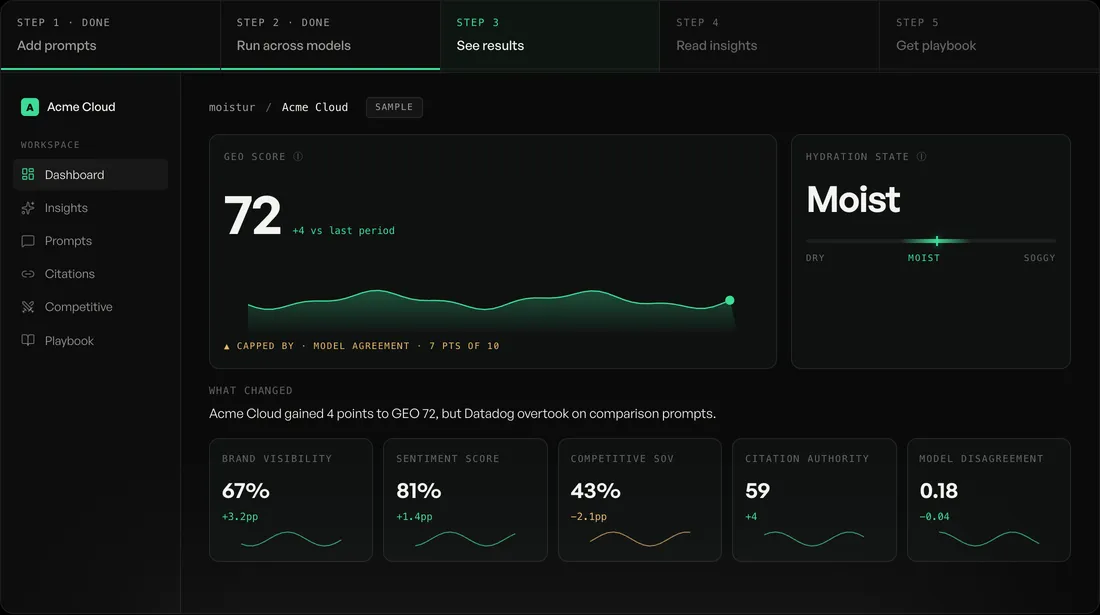Click the Model Disagreement 0.18 card
1100x615 pixels.
(989, 500)
